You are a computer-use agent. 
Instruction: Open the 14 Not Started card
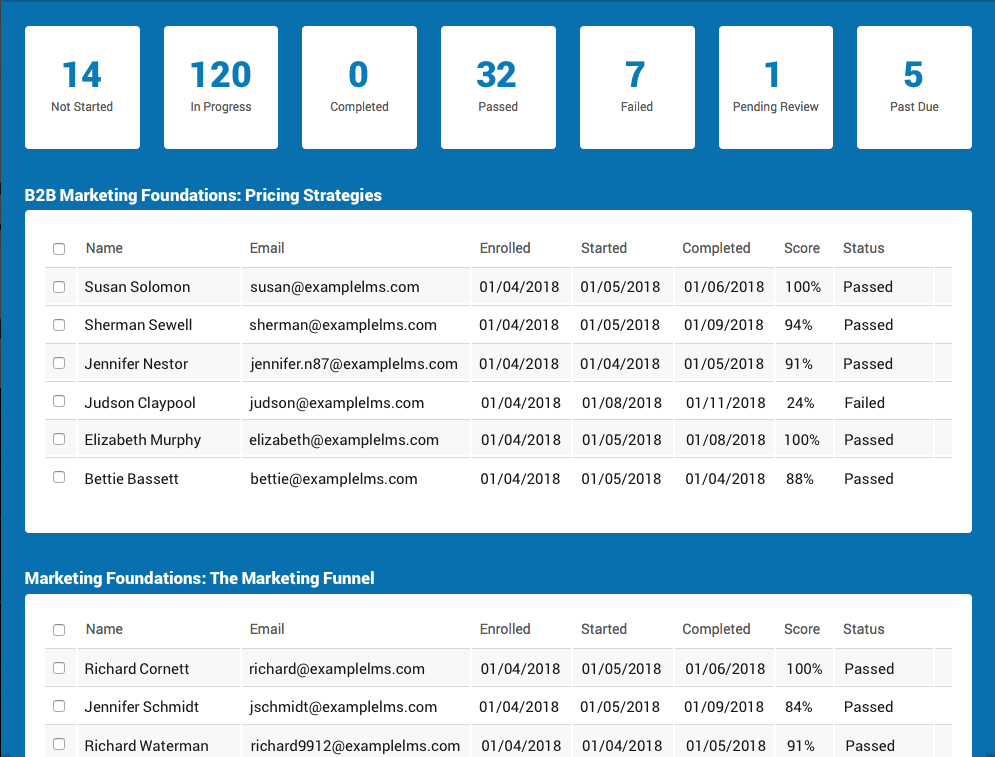82,88
